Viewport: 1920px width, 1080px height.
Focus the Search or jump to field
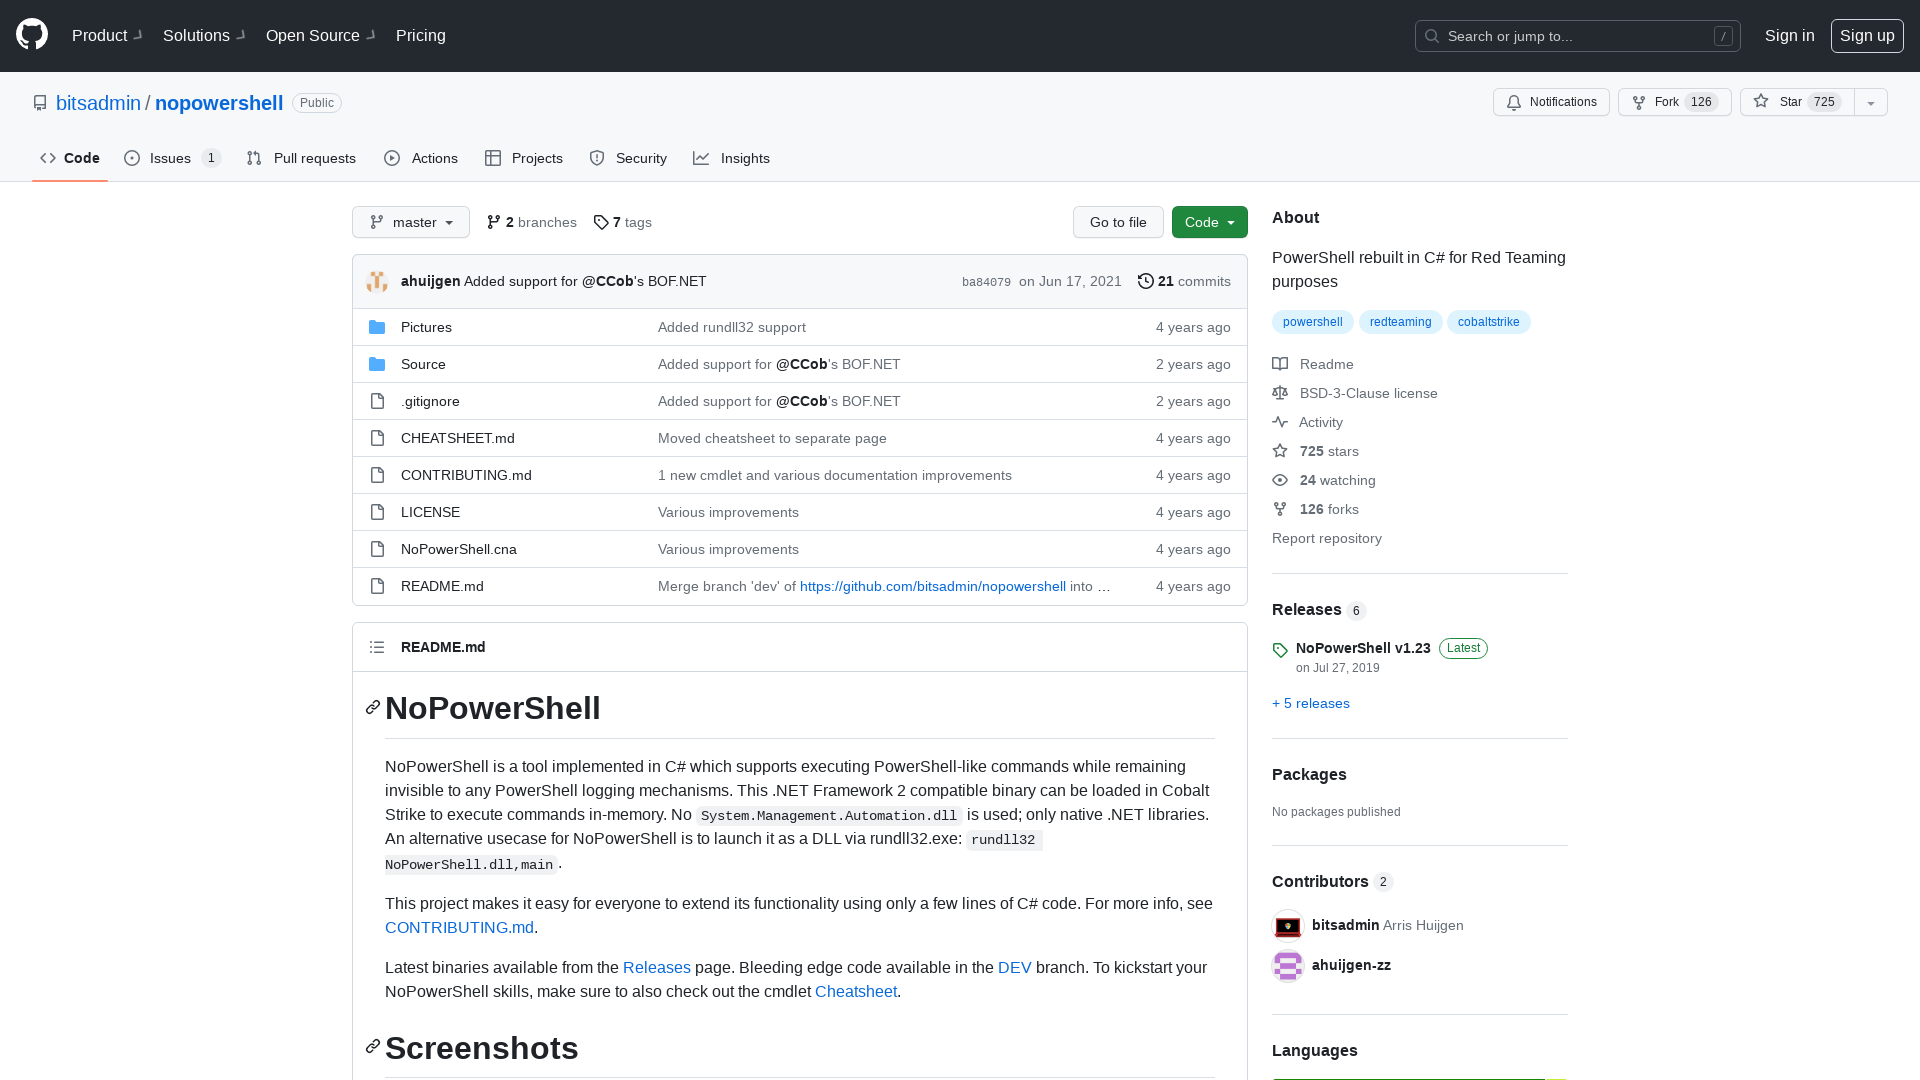pyautogui.click(x=1577, y=36)
